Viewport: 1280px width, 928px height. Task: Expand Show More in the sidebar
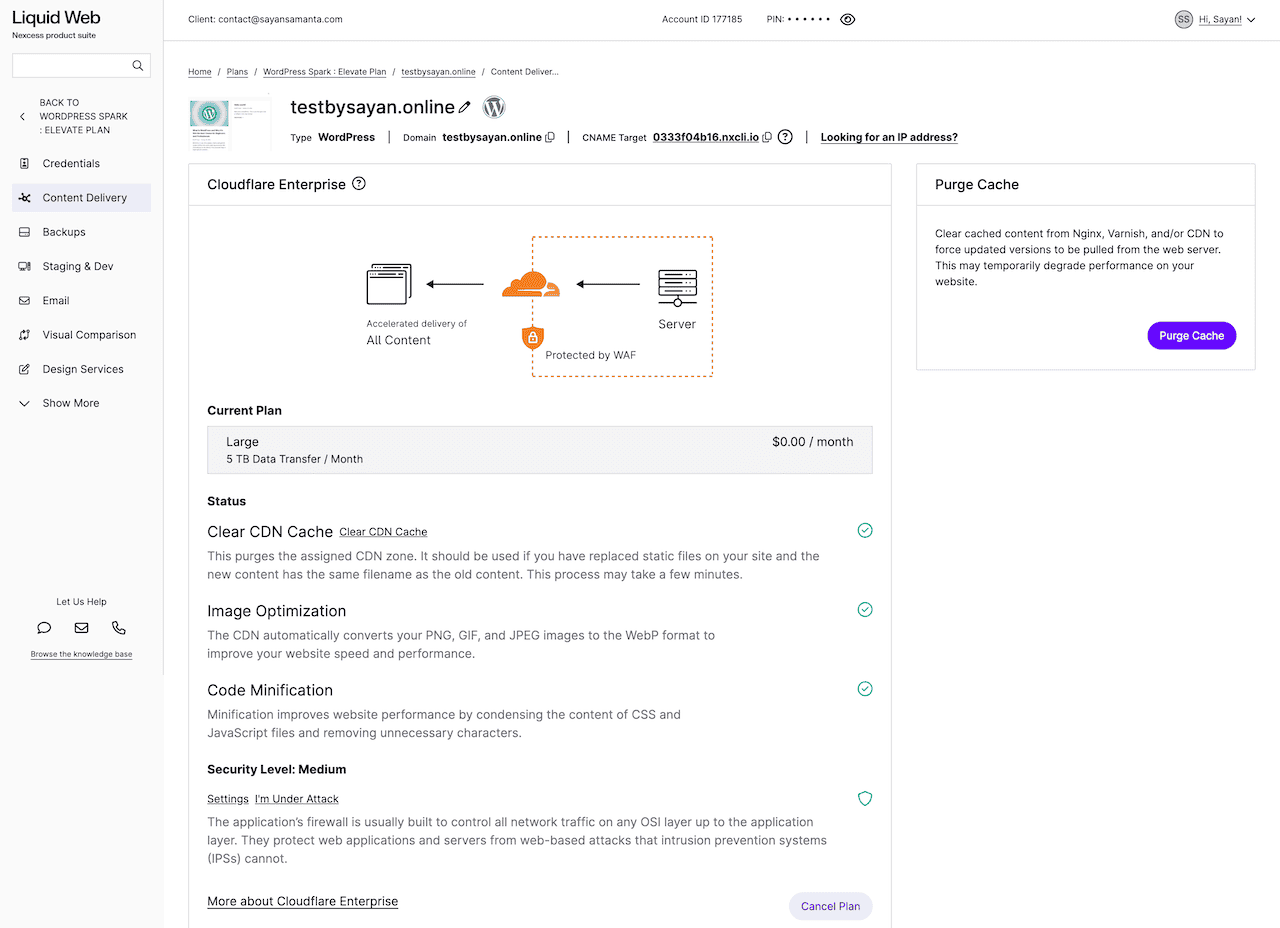pos(70,403)
